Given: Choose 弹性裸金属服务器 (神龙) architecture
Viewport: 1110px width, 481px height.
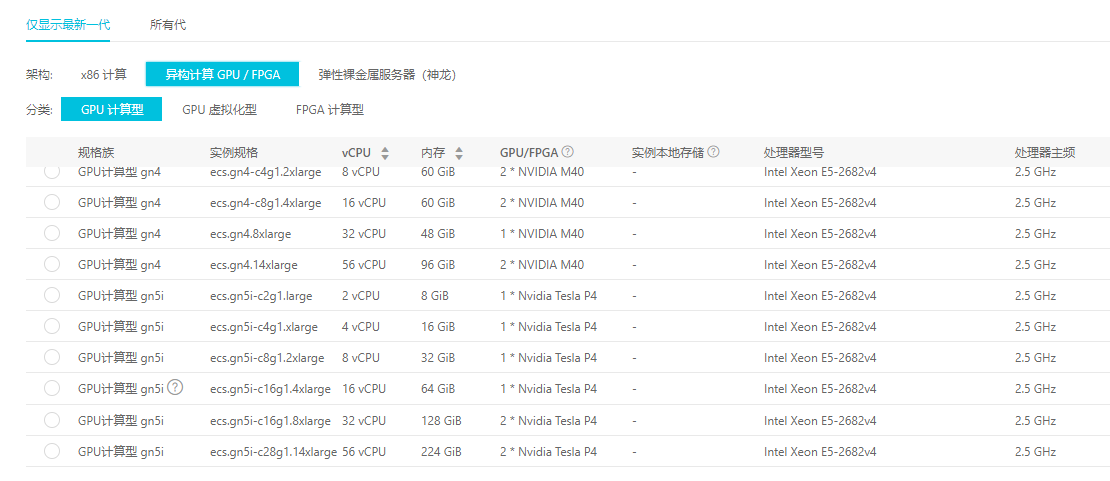Looking at the screenshot, I should click(387, 74).
